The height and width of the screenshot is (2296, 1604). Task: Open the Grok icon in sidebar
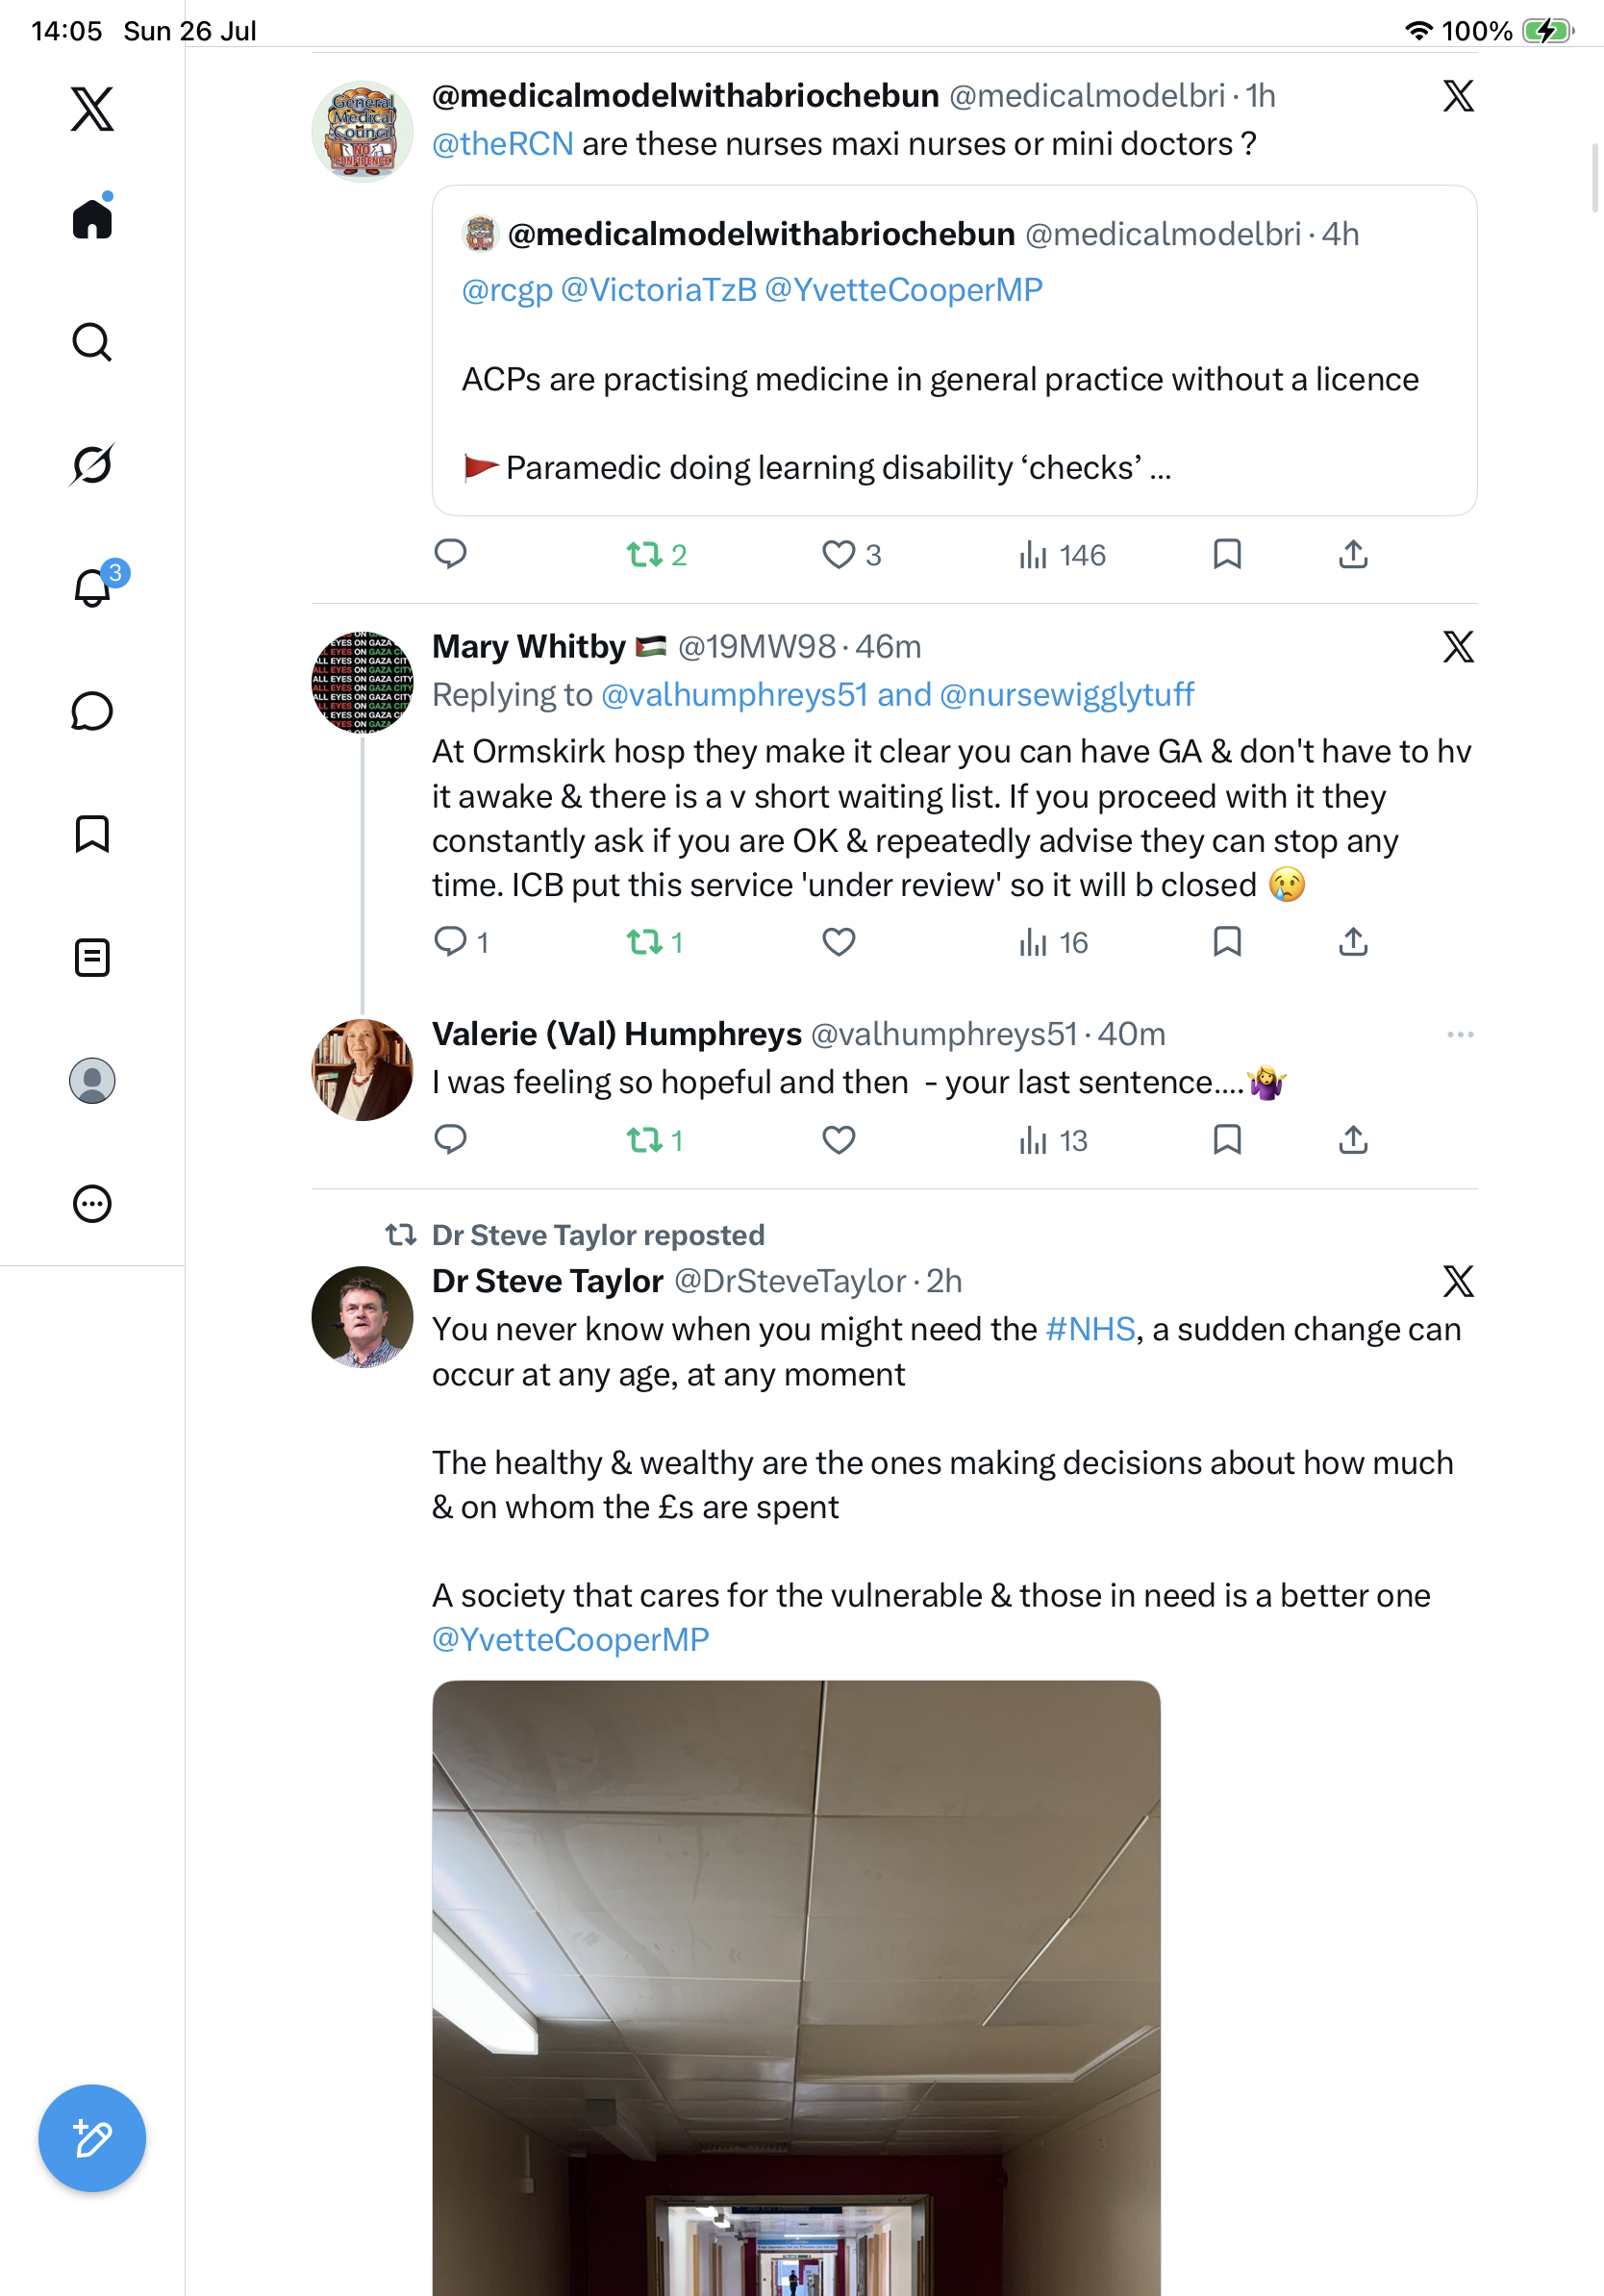92,464
